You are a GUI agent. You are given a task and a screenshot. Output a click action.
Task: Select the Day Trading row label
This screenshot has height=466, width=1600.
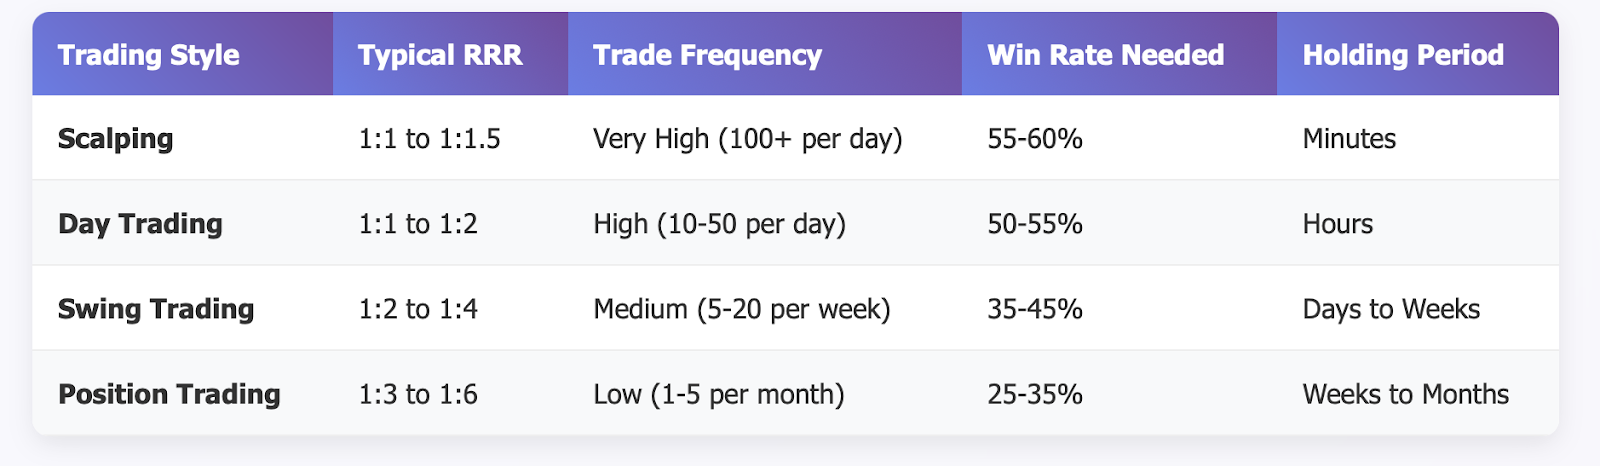pyautogui.click(x=140, y=223)
